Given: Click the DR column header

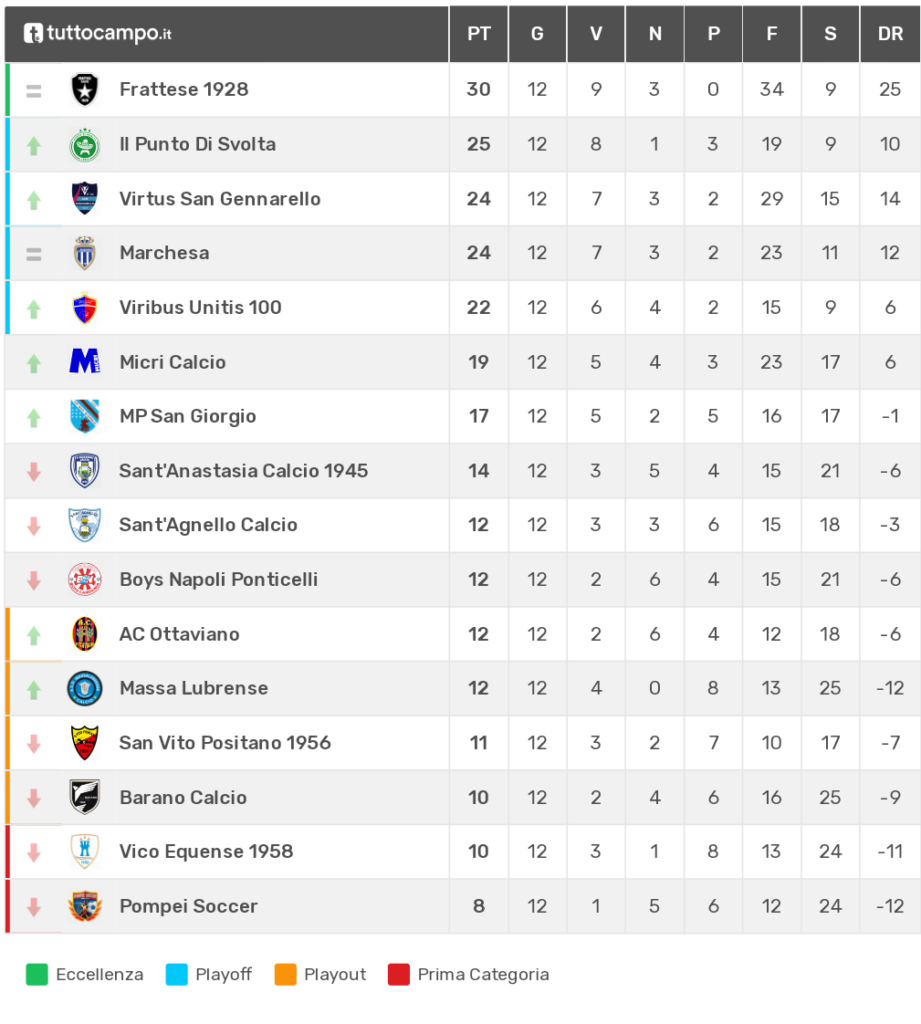Looking at the screenshot, I should click(x=890, y=34).
